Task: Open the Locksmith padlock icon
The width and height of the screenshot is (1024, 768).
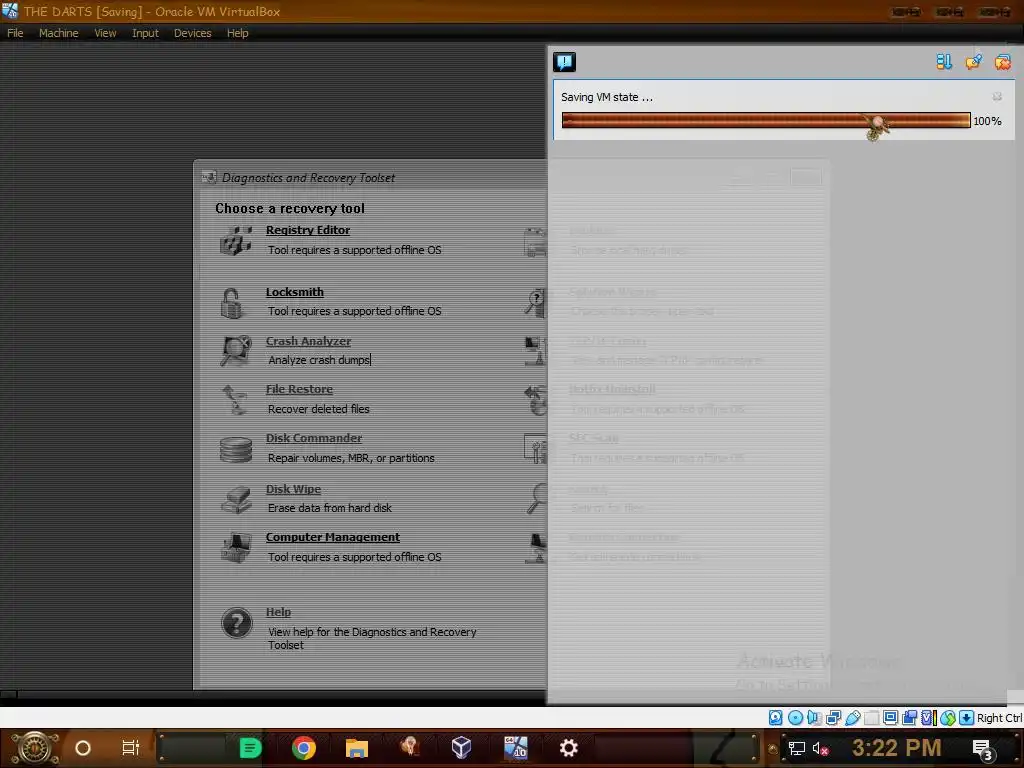Action: pyautogui.click(x=232, y=303)
